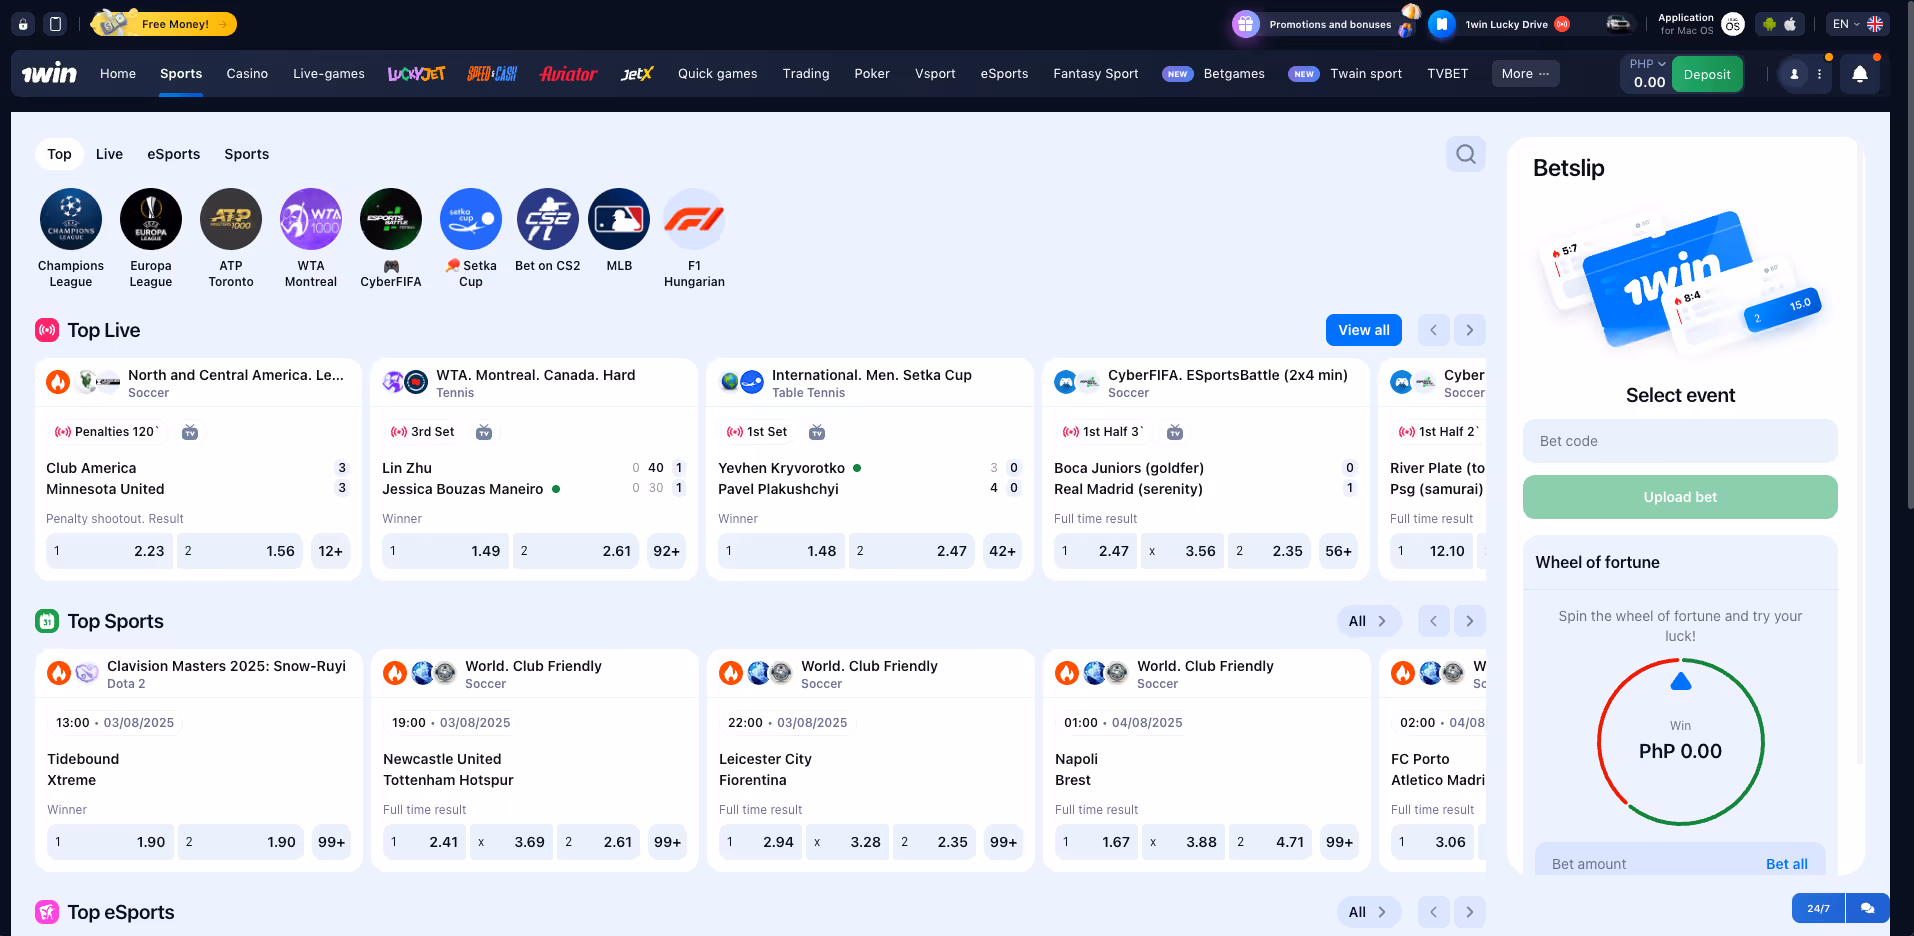Go to previous Top Live events
The width and height of the screenshot is (1914, 936).
pyautogui.click(x=1433, y=330)
